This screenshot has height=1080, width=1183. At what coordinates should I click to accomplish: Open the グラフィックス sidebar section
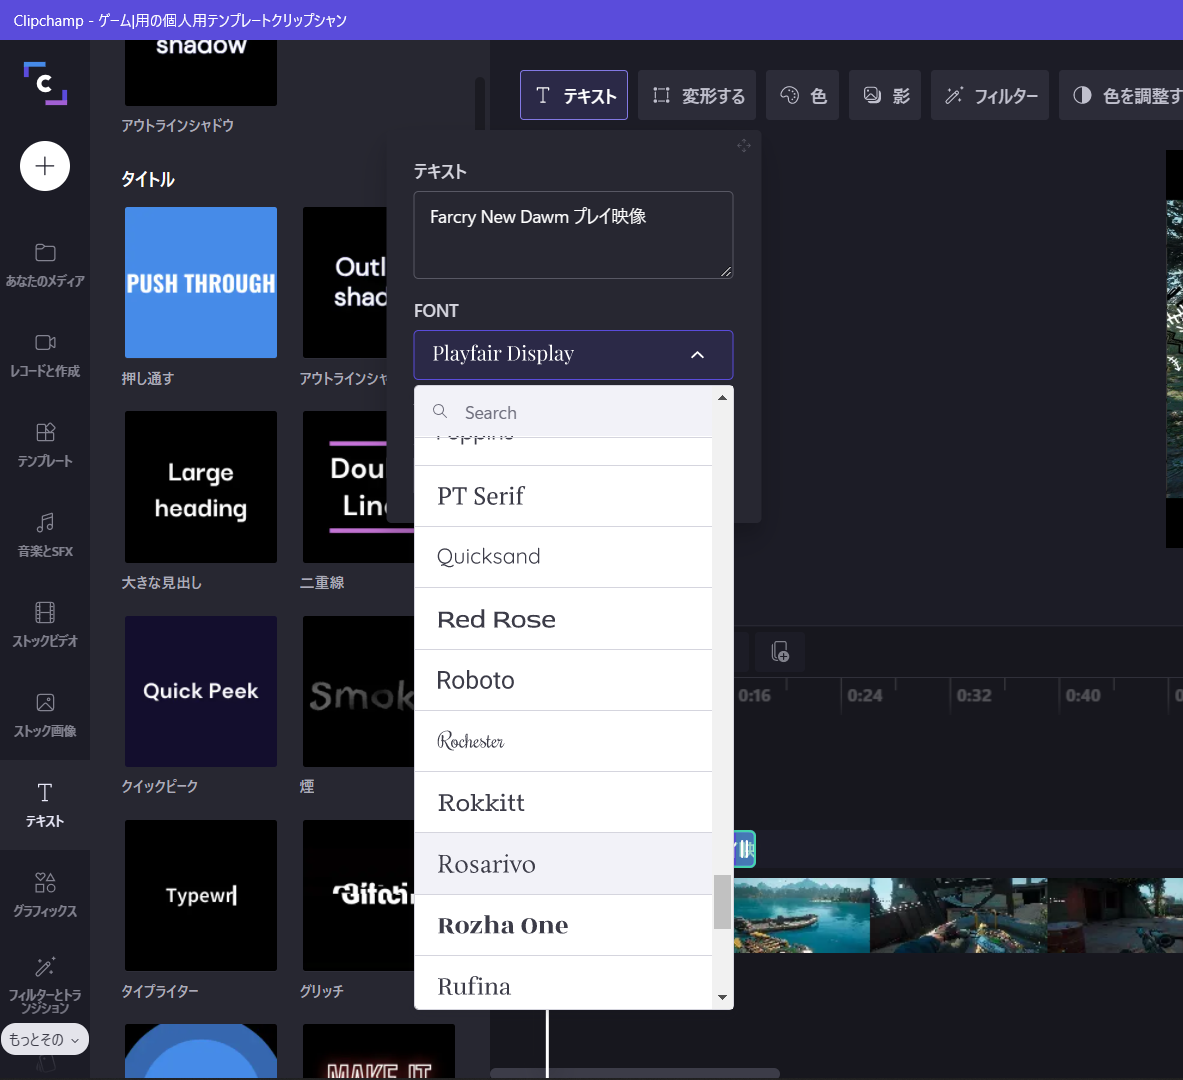(45, 894)
